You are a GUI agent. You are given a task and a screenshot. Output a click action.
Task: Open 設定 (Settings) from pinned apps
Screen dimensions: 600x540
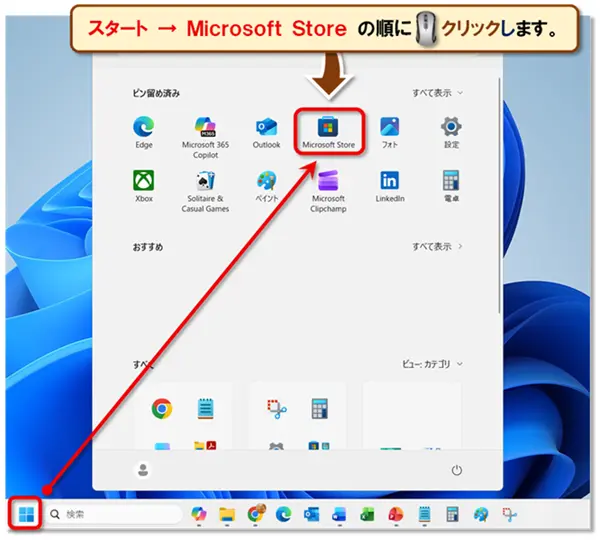[451, 133]
